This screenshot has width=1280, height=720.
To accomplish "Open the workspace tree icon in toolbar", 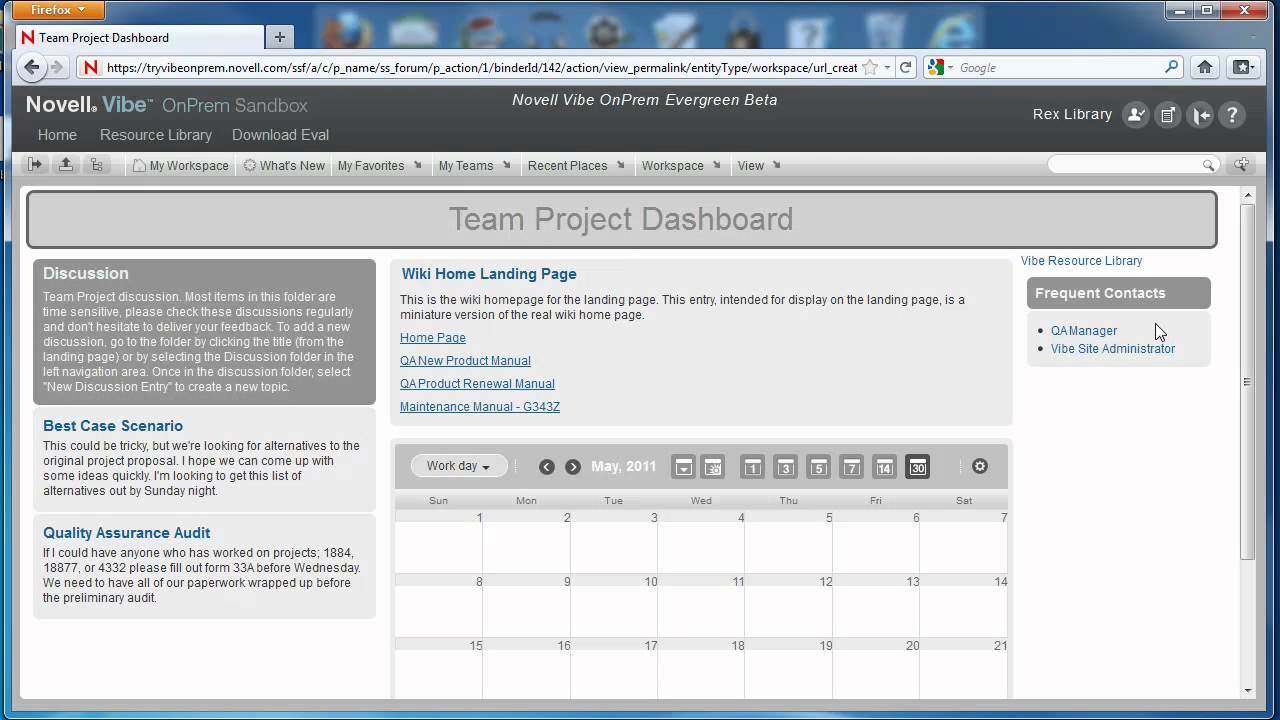I will 97,165.
